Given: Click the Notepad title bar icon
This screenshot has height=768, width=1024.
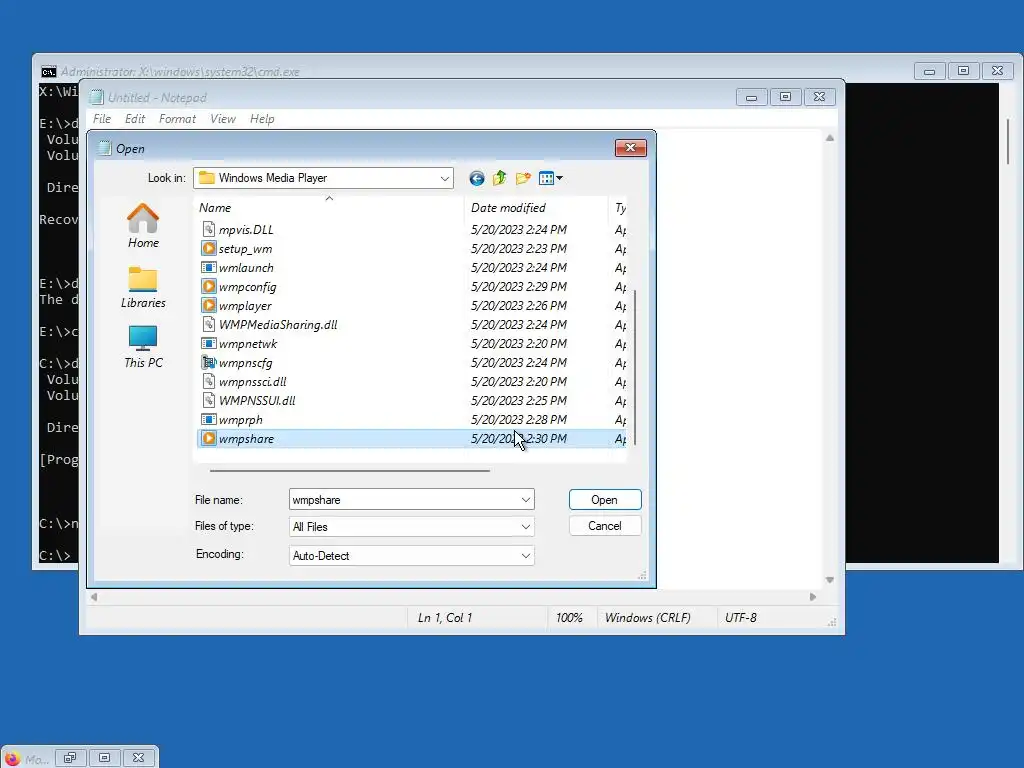Looking at the screenshot, I should [97, 97].
